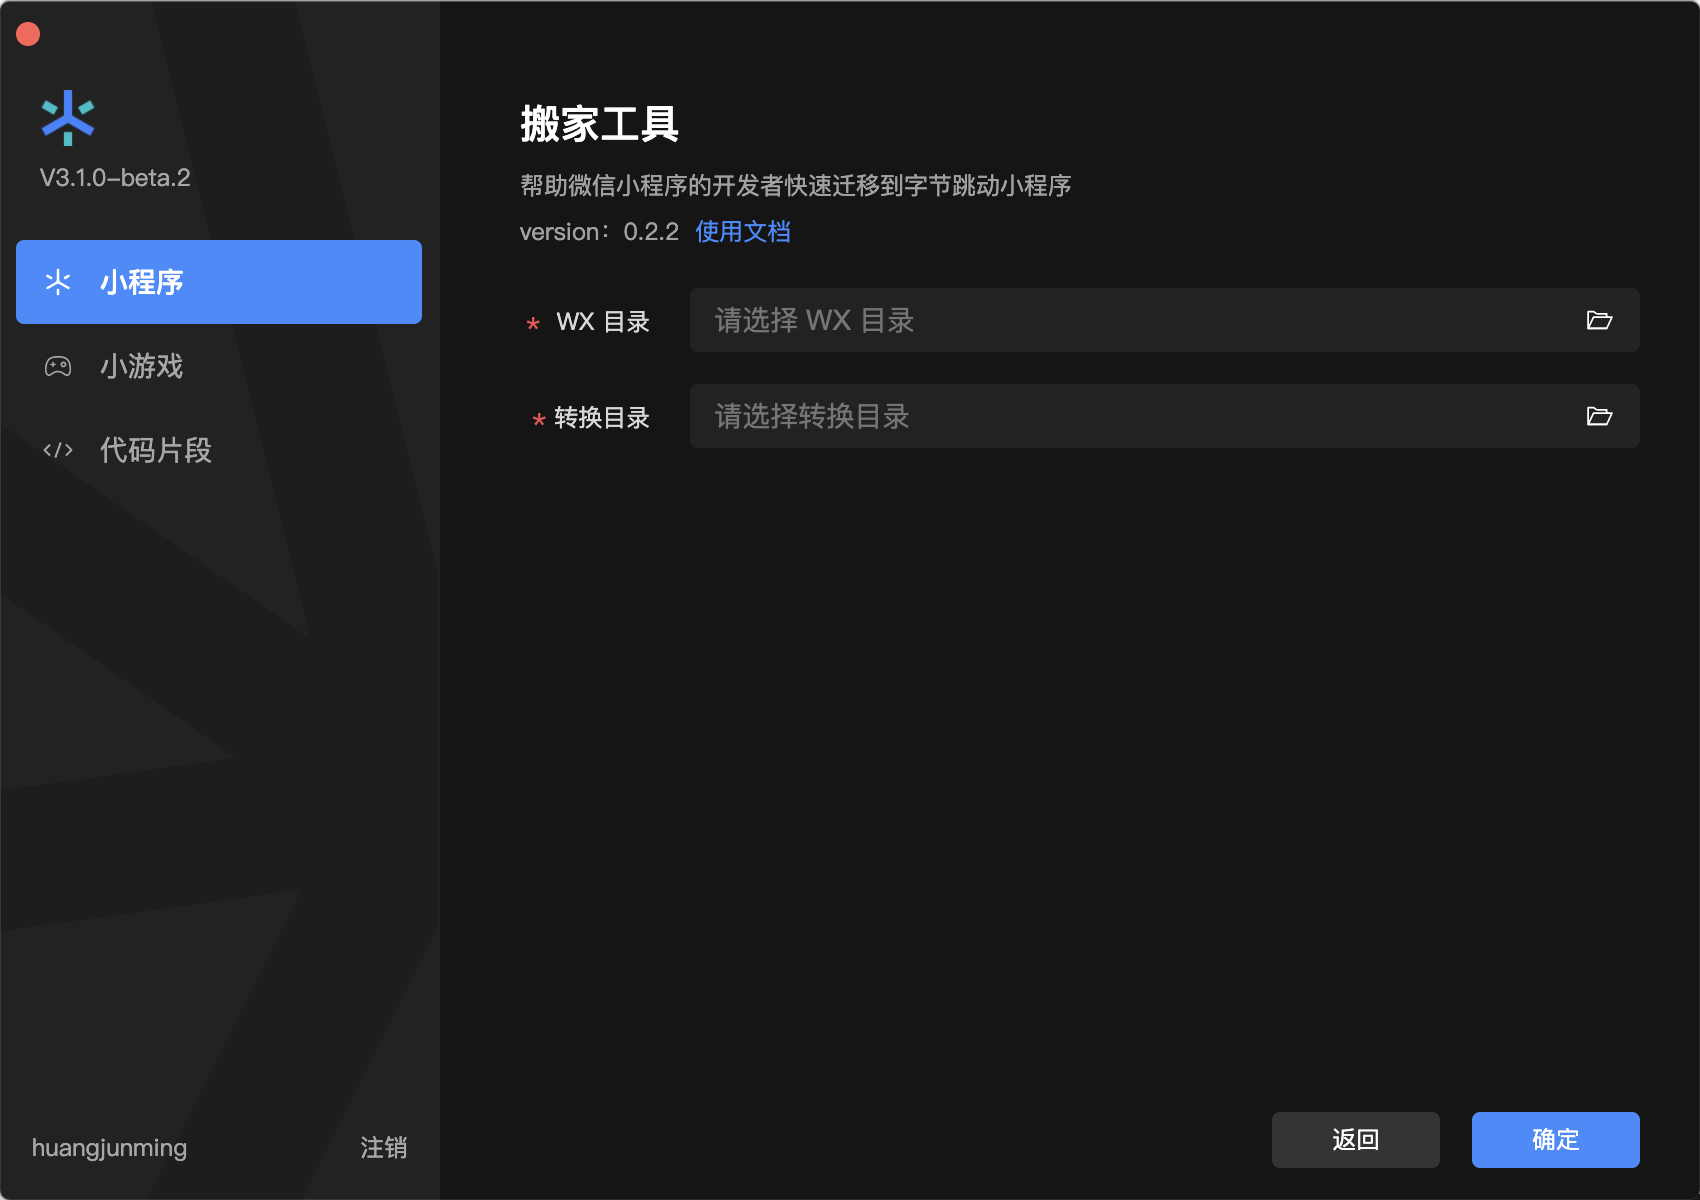
Task: Click the 小游戏 gamepad icon
Action: click(x=58, y=366)
